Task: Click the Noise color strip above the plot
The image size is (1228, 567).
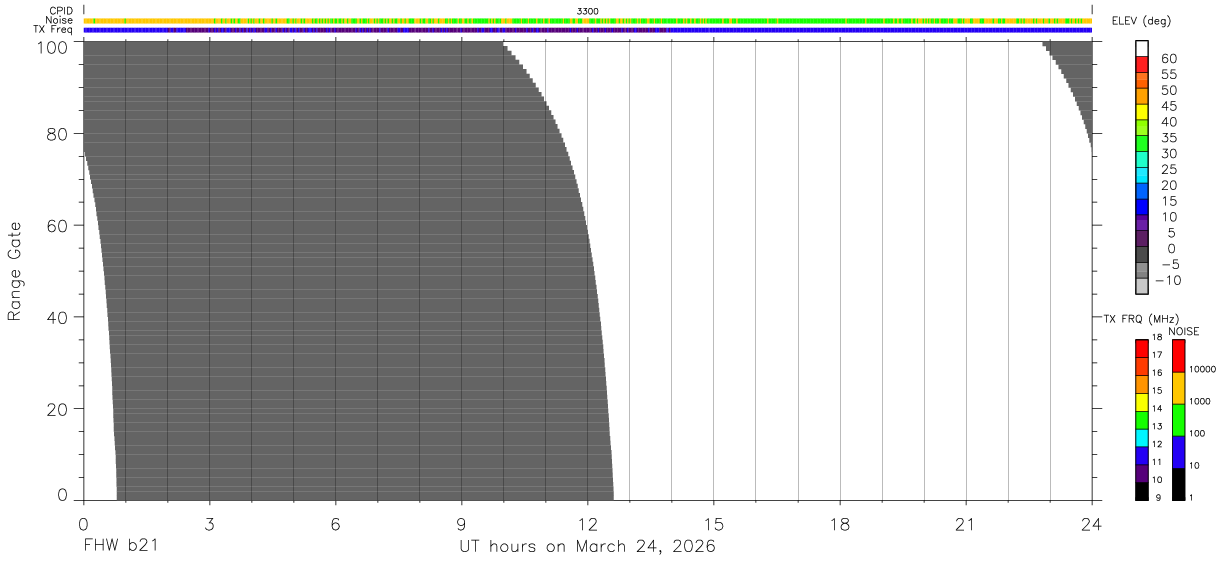Action: tap(588, 20)
